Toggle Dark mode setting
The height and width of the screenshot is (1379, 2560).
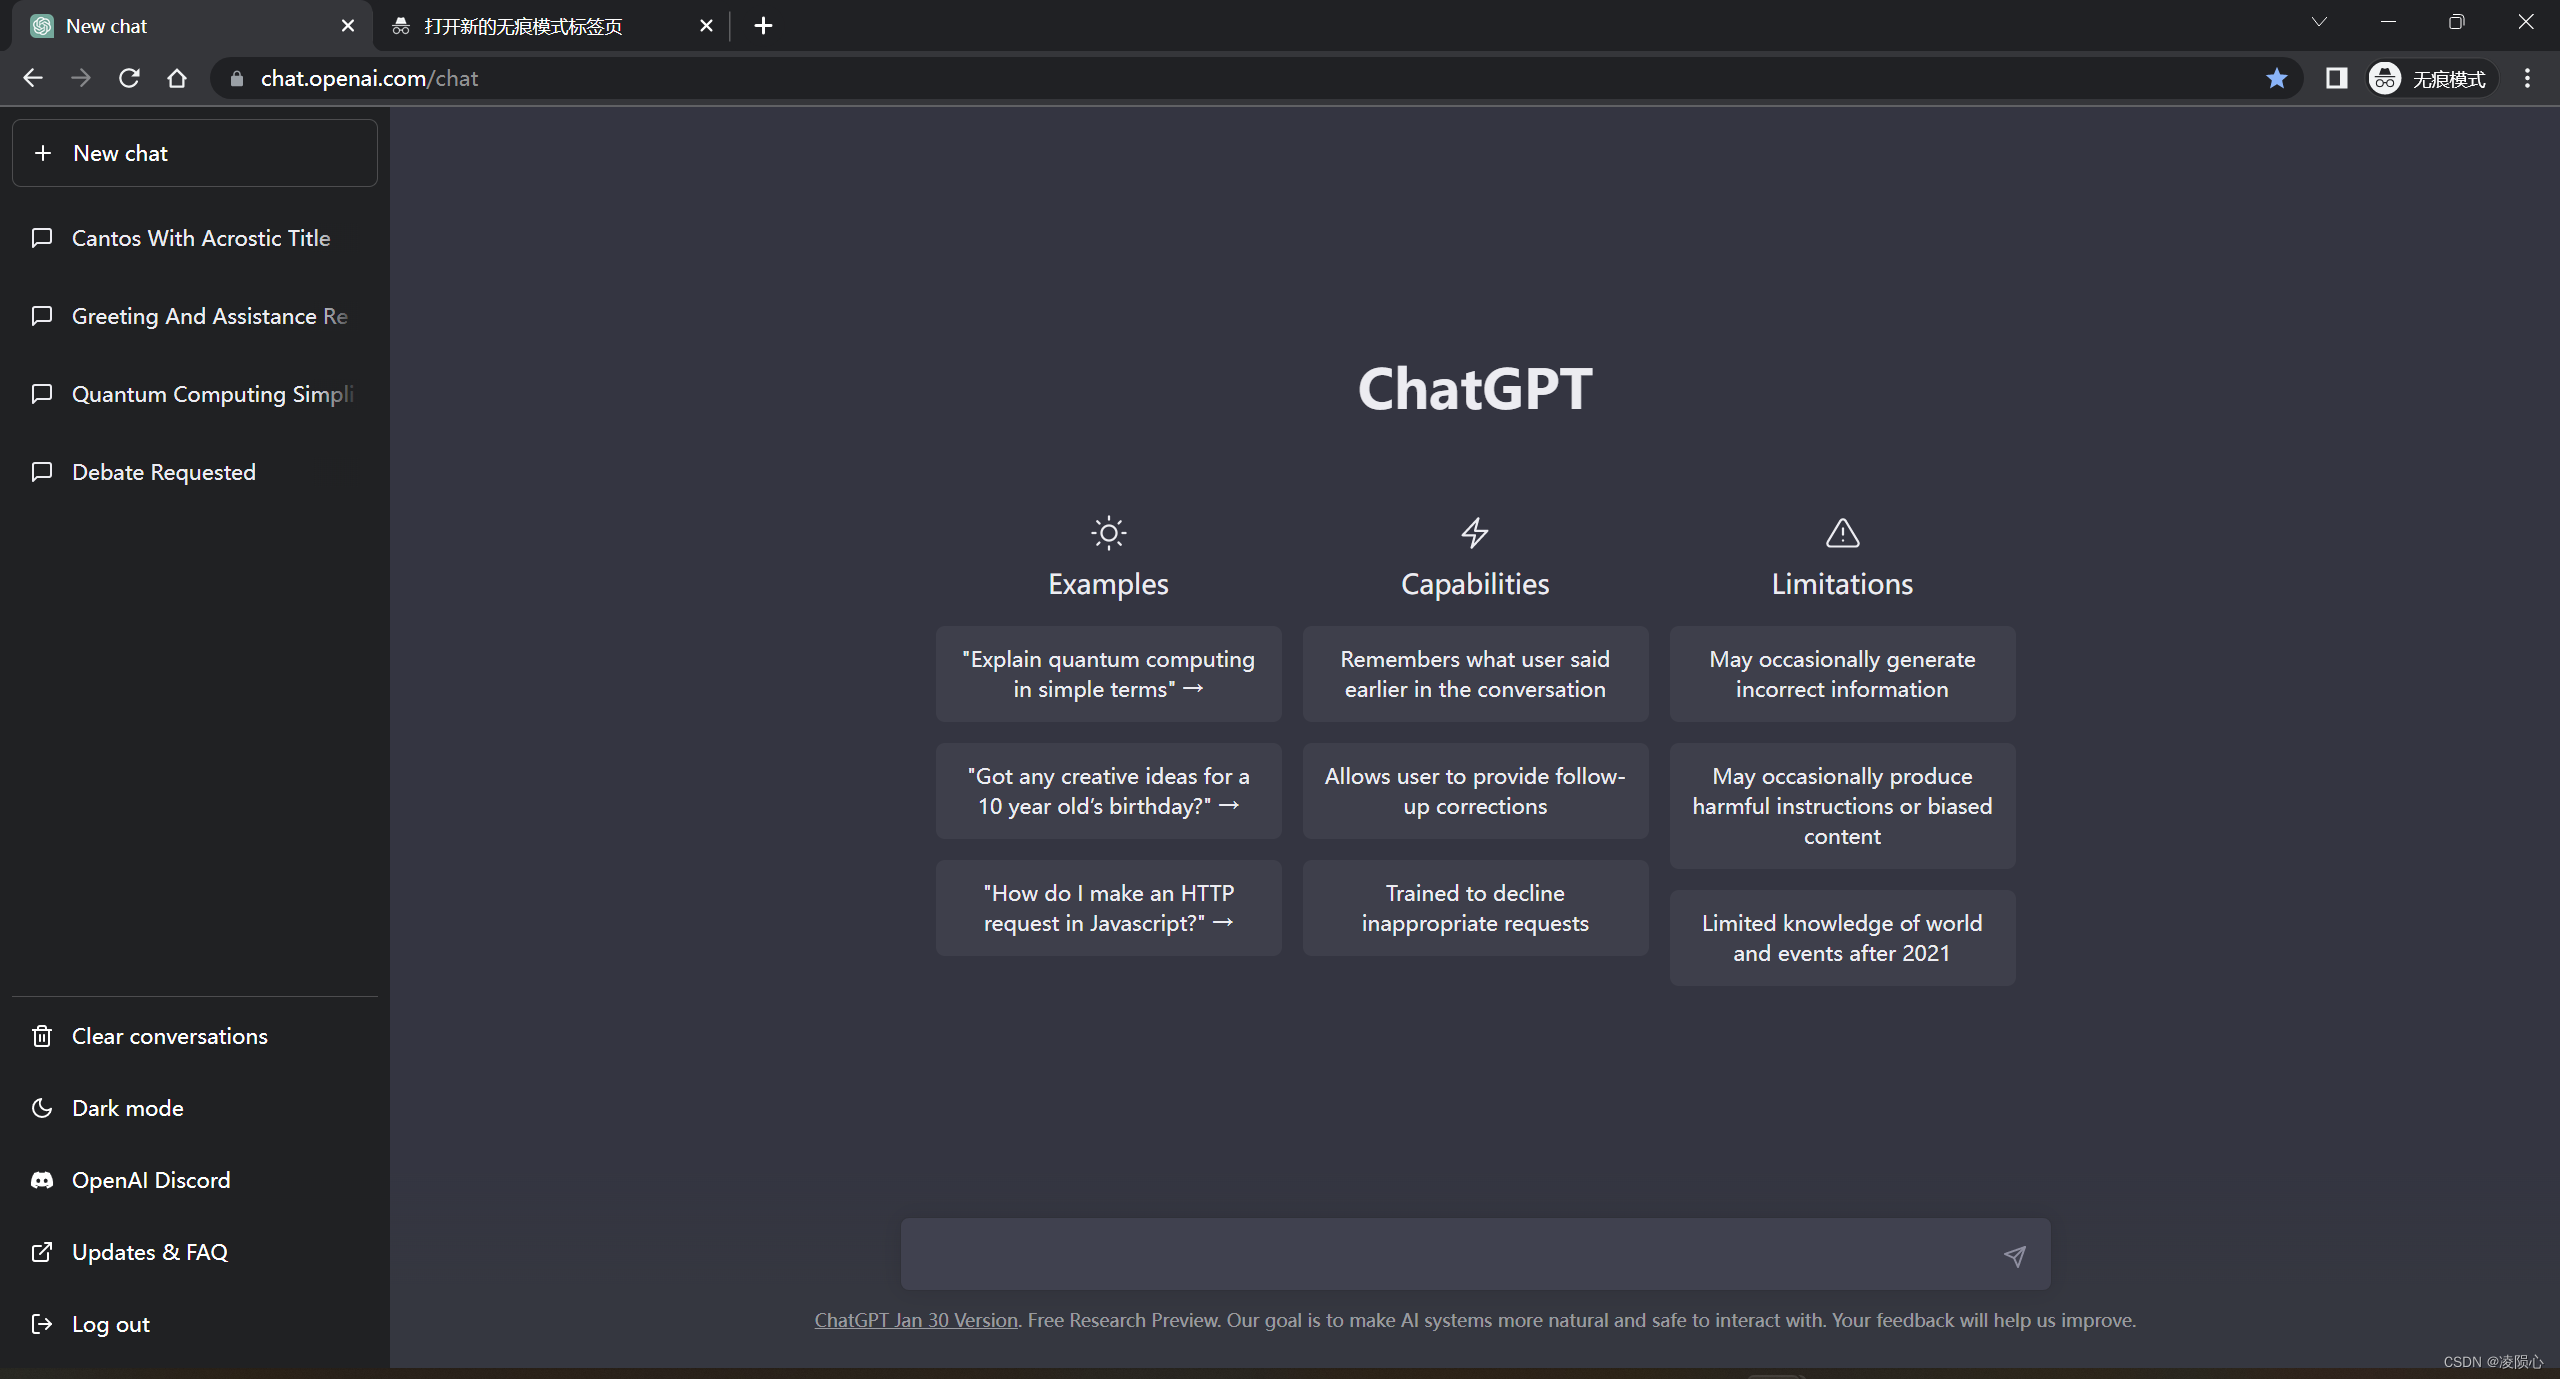pos(195,1108)
